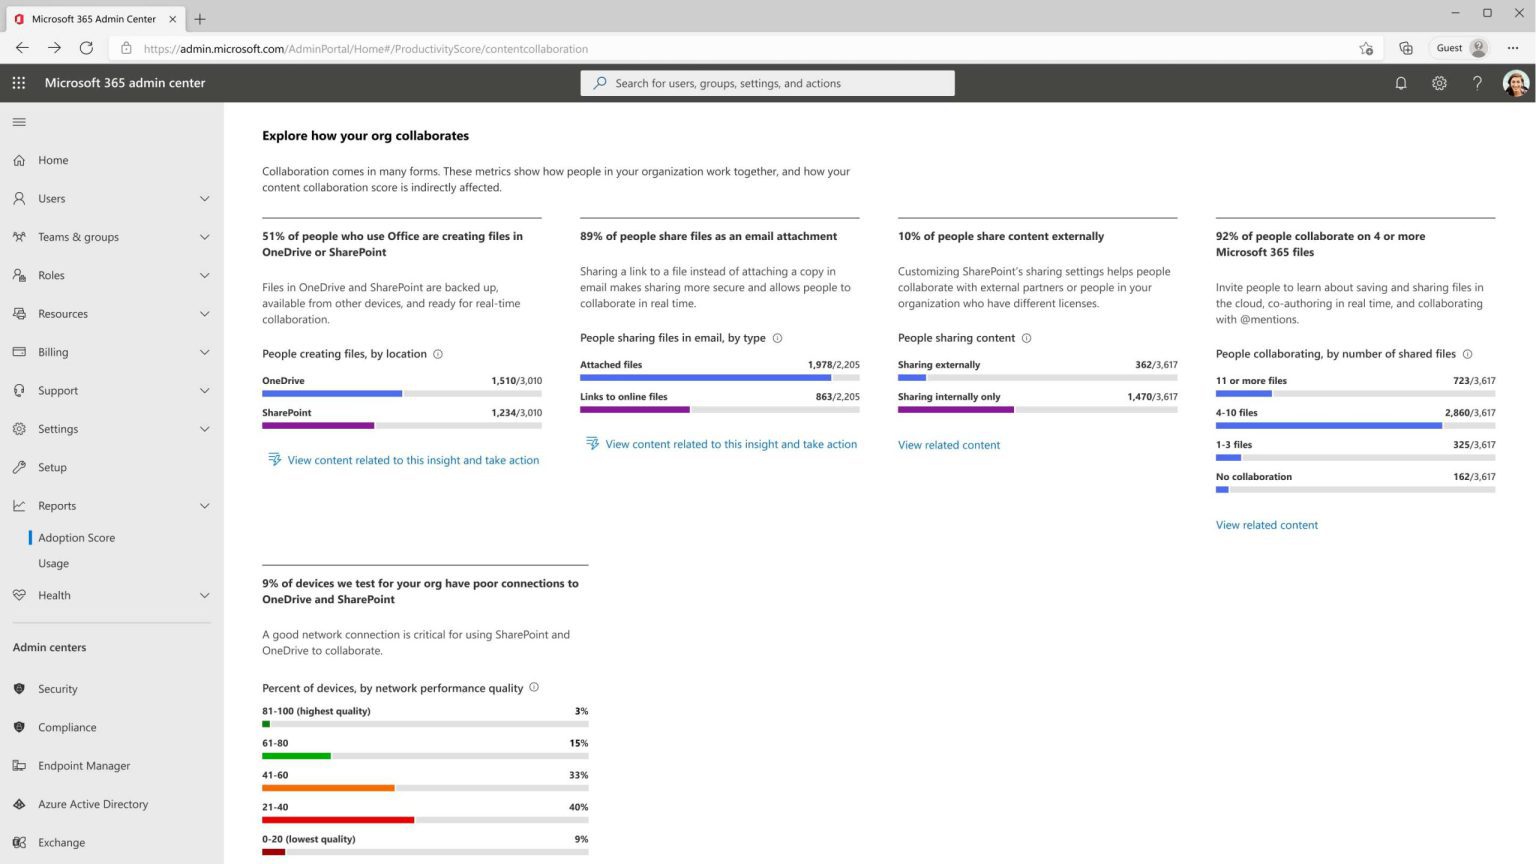
Task: Collapse navigation with the hamburger icon
Action: (18, 121)
